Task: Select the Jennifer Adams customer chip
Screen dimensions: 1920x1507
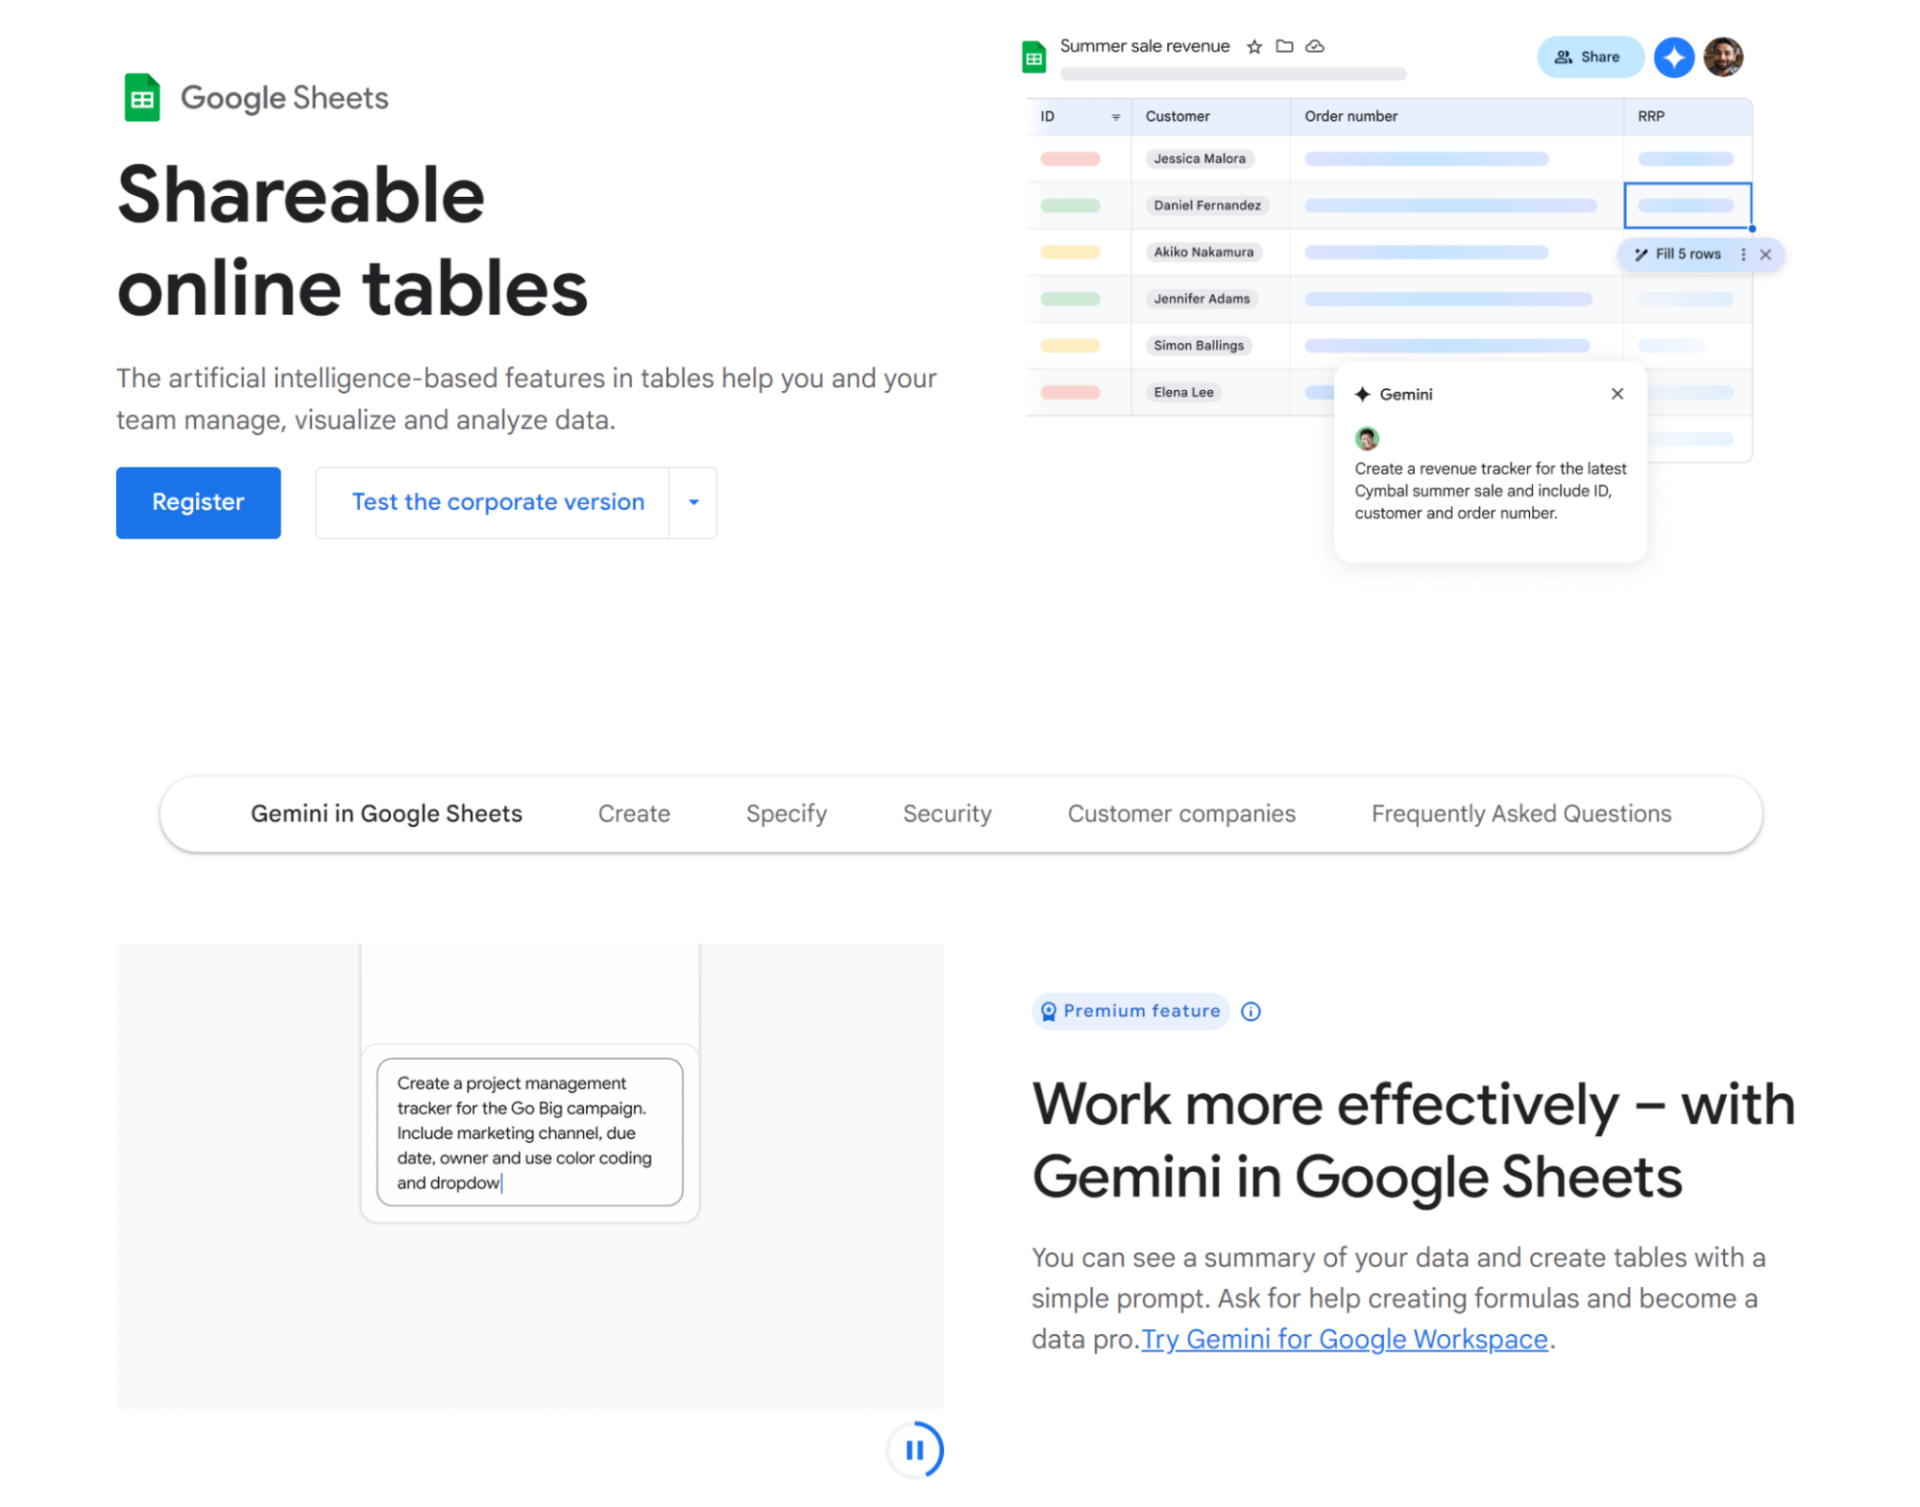Action: pyautogui.click(x=1201, y=298)
